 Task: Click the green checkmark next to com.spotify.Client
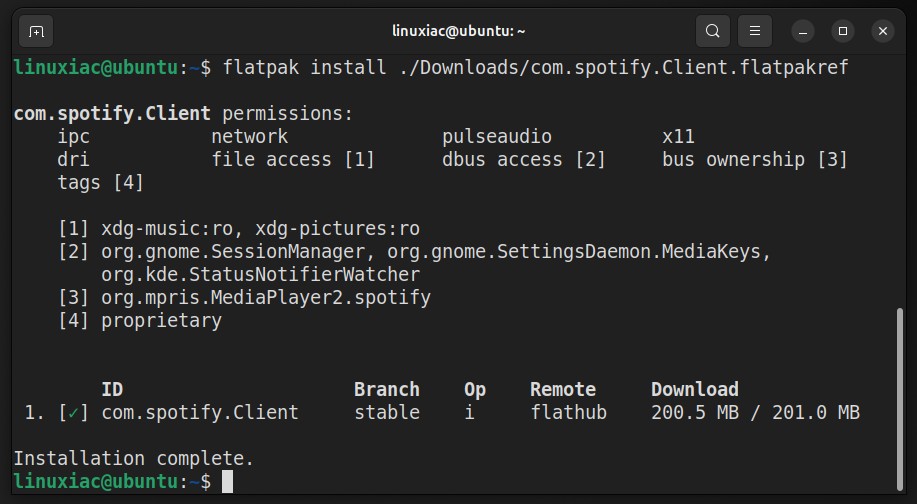[73, 413]
